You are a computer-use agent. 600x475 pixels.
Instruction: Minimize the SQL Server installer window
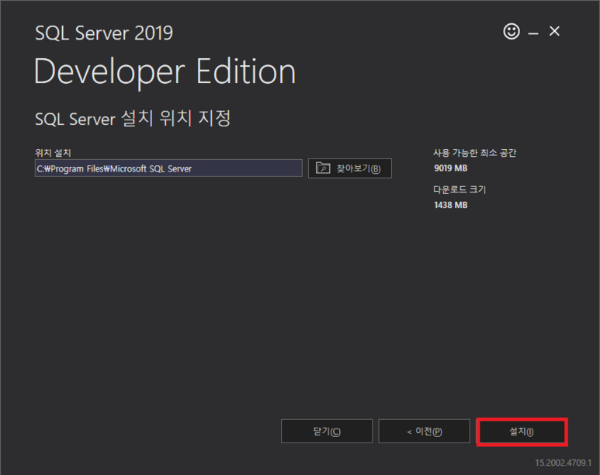pos(533,34)
